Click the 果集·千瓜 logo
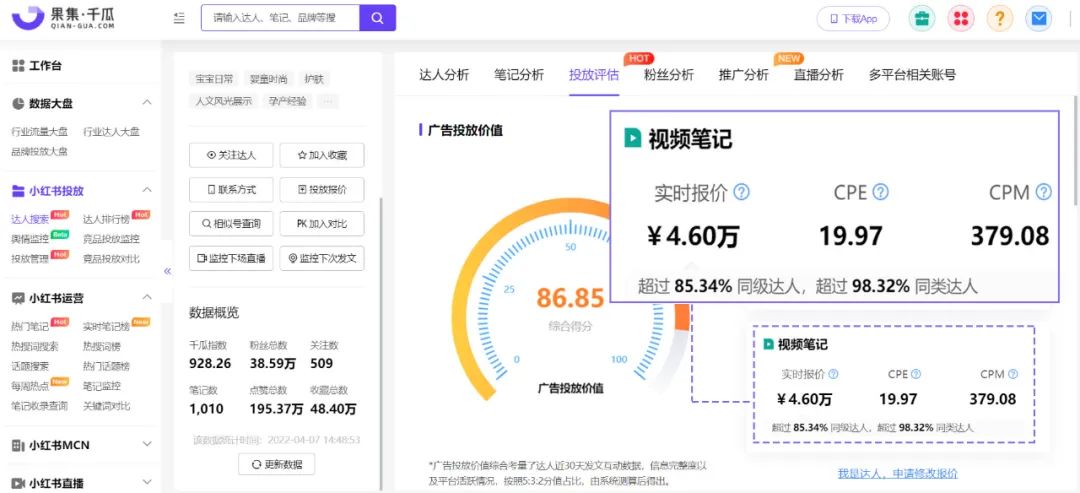This screenshot has height=493, width=1080. 63,18
